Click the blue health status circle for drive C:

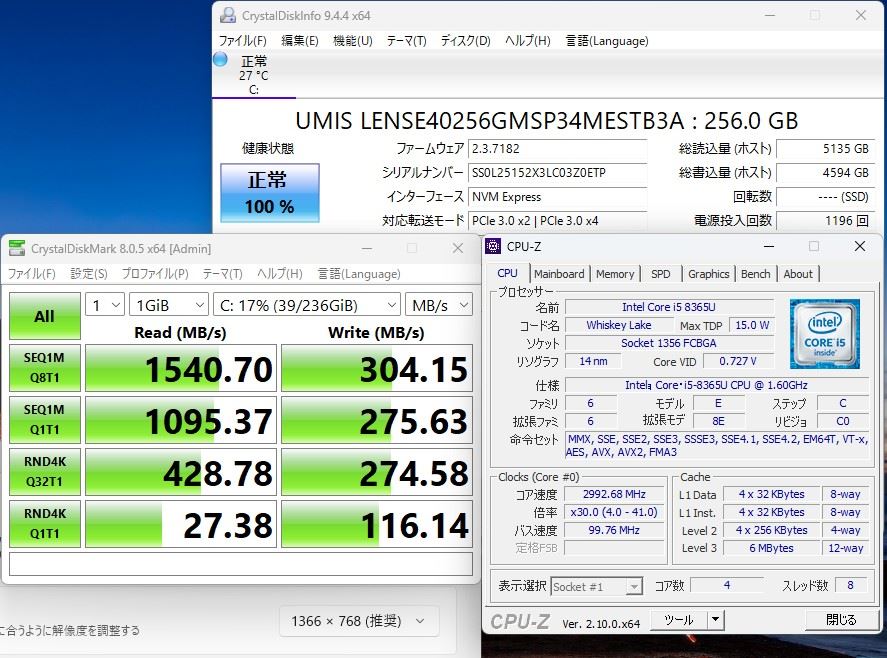[x=221, y=59]
